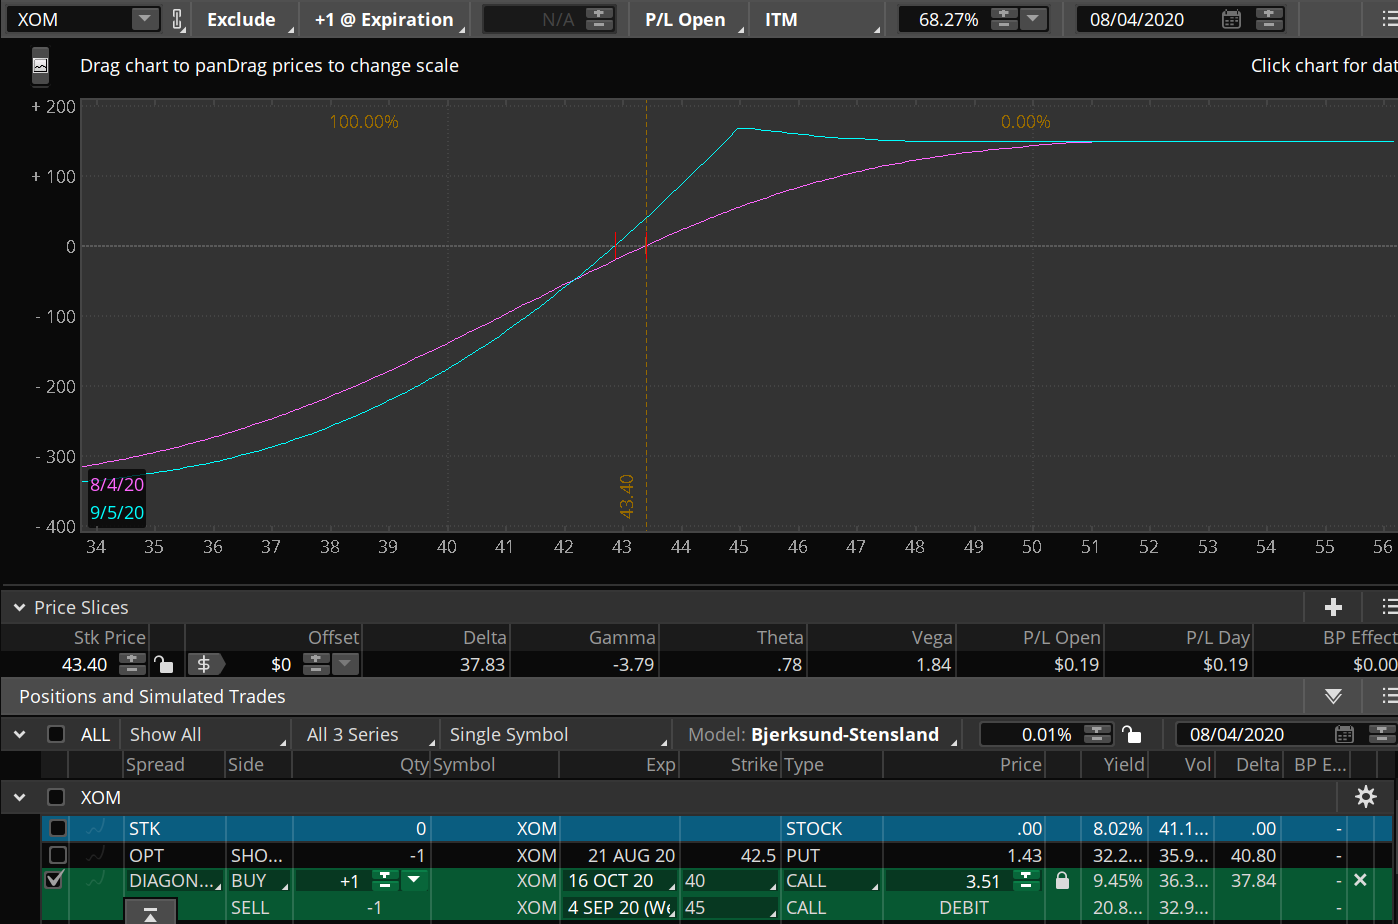Open XOM group settings gear
The width and height of the screenshot is (1398, 924).
pos(1365,797)
